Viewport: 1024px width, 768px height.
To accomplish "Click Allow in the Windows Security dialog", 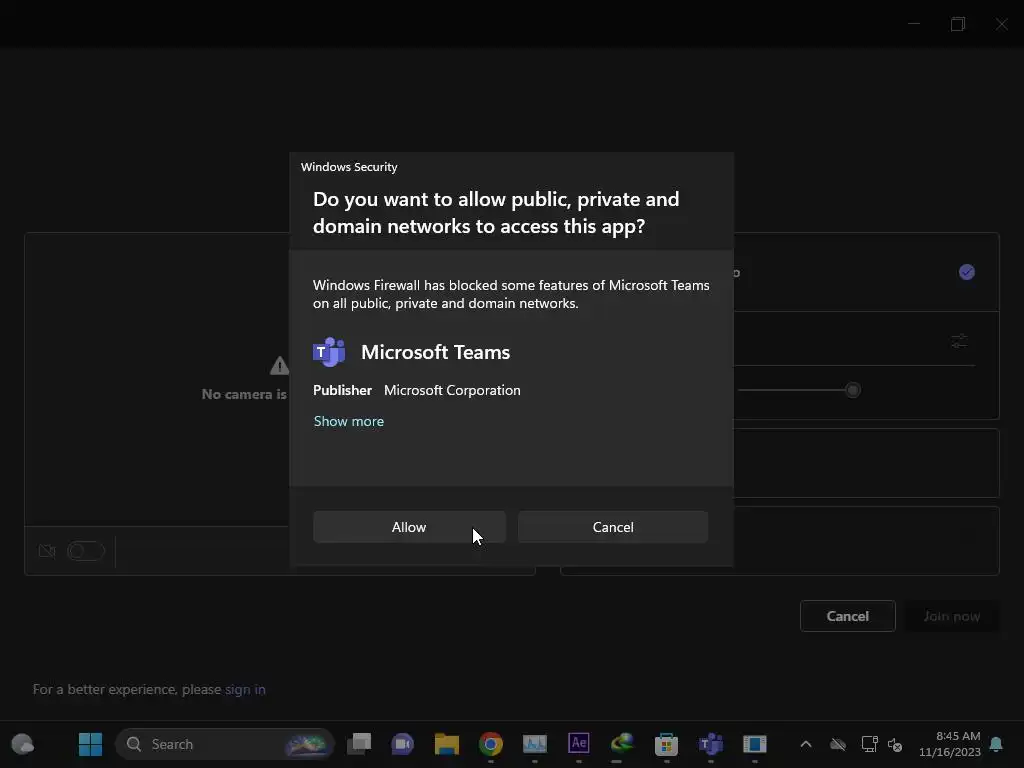I will [x=409, y=527].
